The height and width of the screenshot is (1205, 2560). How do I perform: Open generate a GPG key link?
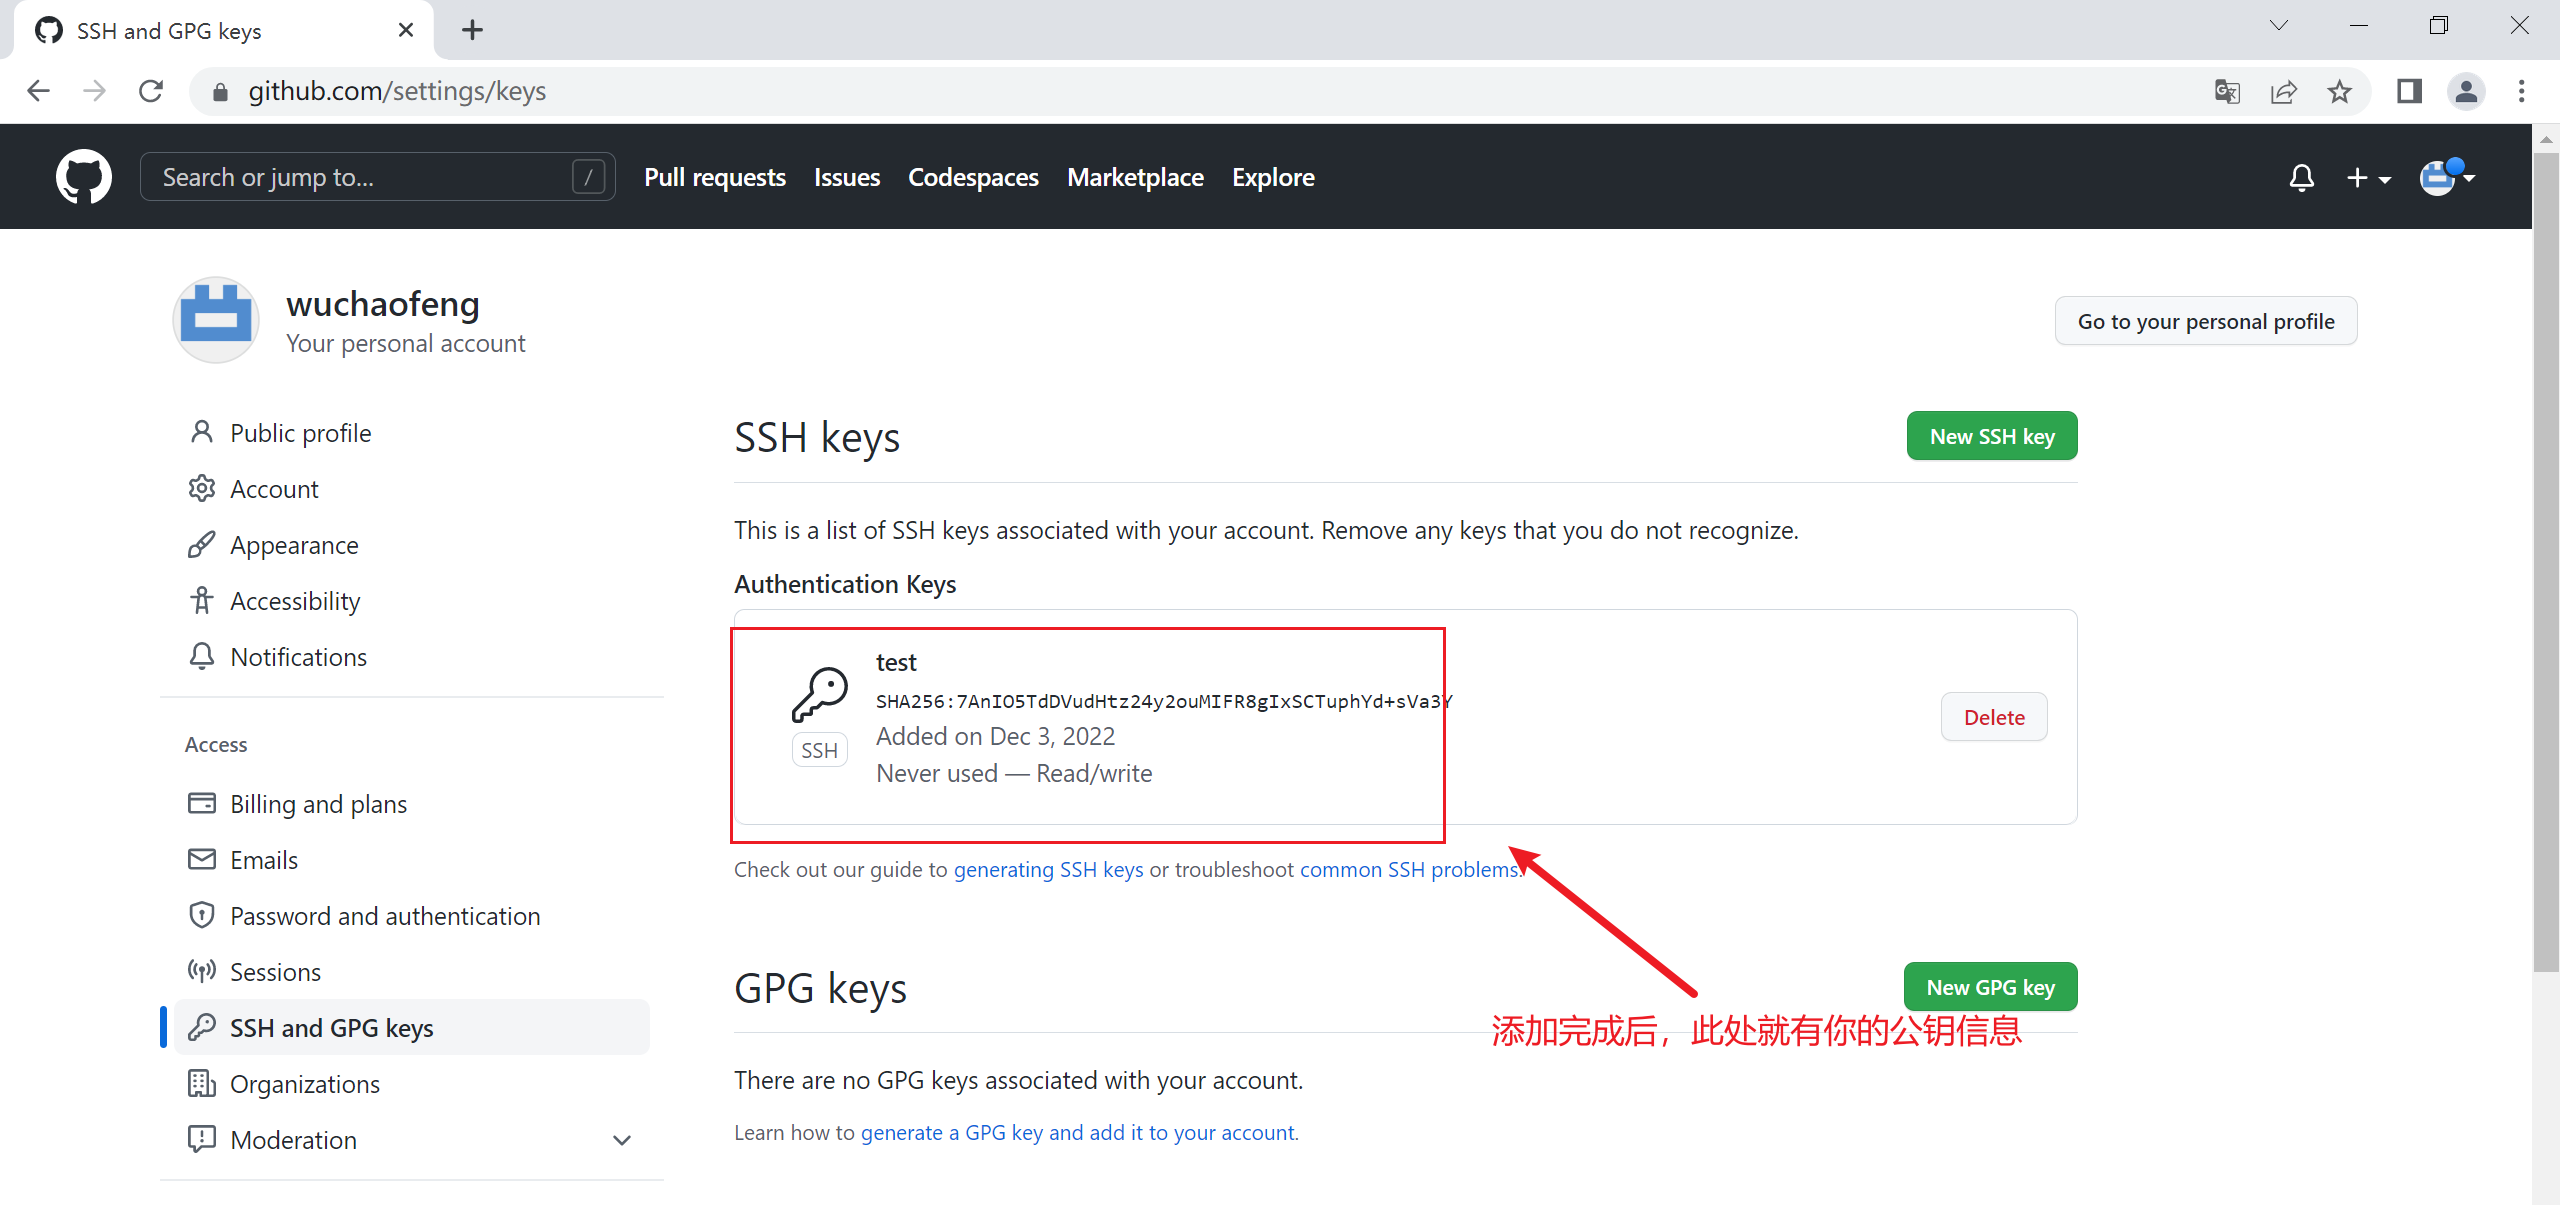(x=1078, y=1132)
